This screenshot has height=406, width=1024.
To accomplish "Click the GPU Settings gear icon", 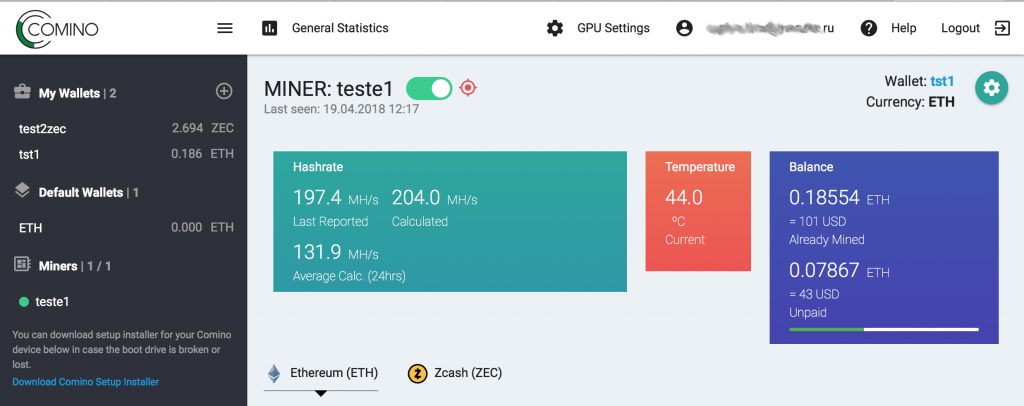I will [555, 28].
